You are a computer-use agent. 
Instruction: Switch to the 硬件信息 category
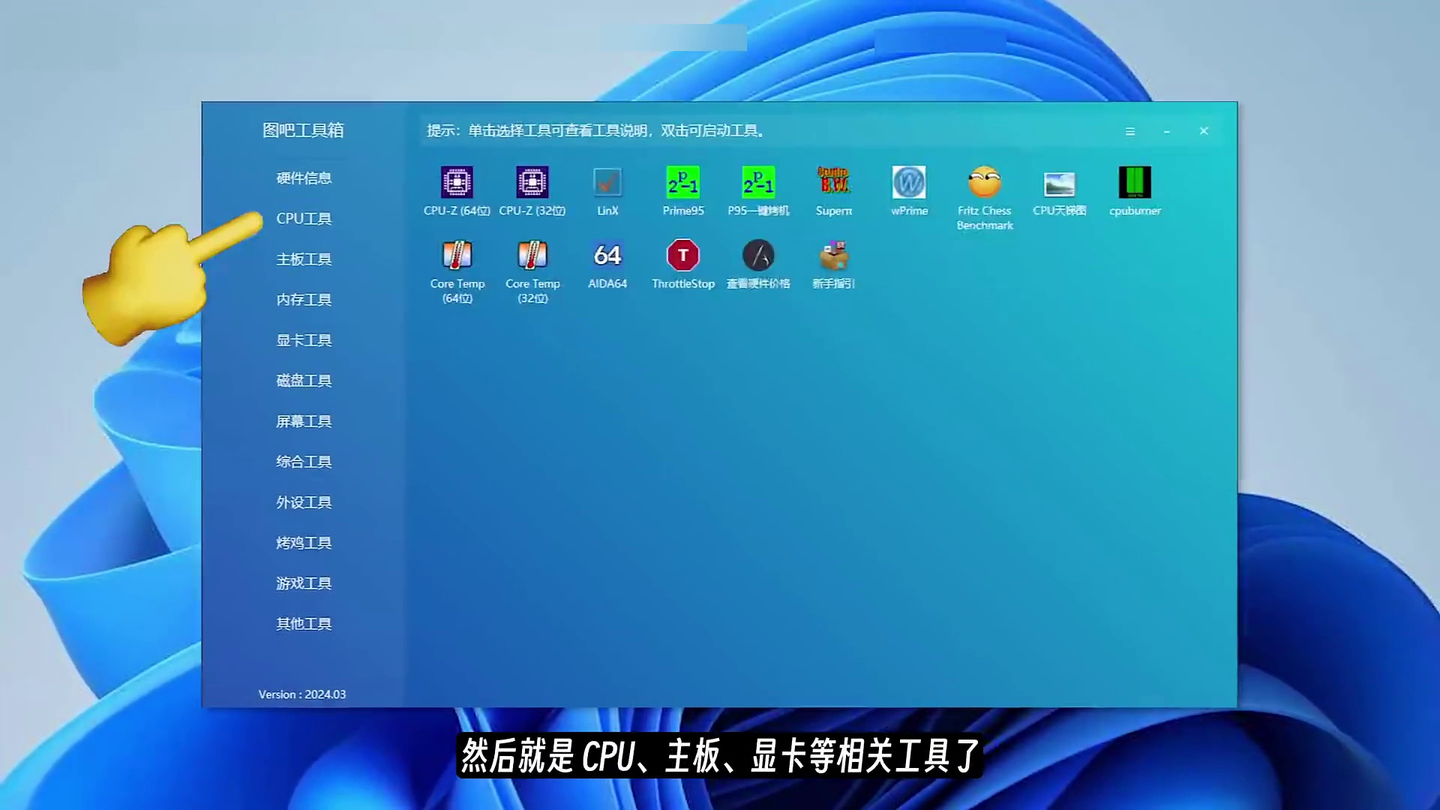(x=304, y=178)
